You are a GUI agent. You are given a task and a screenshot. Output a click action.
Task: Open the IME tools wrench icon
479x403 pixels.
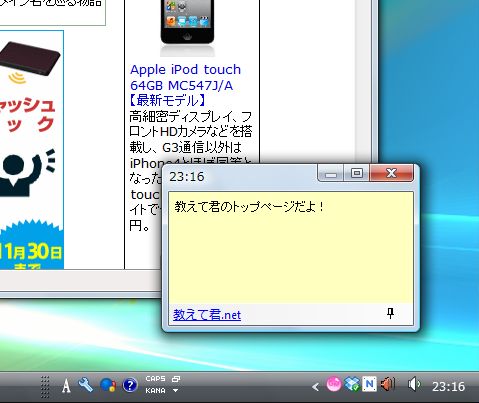[x=86, y=385]
